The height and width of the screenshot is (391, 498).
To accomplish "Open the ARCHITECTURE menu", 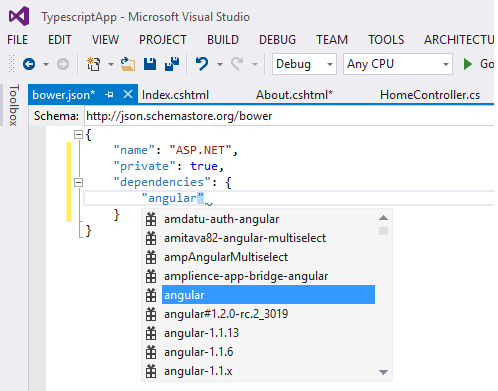I will (x=459, y=40).
